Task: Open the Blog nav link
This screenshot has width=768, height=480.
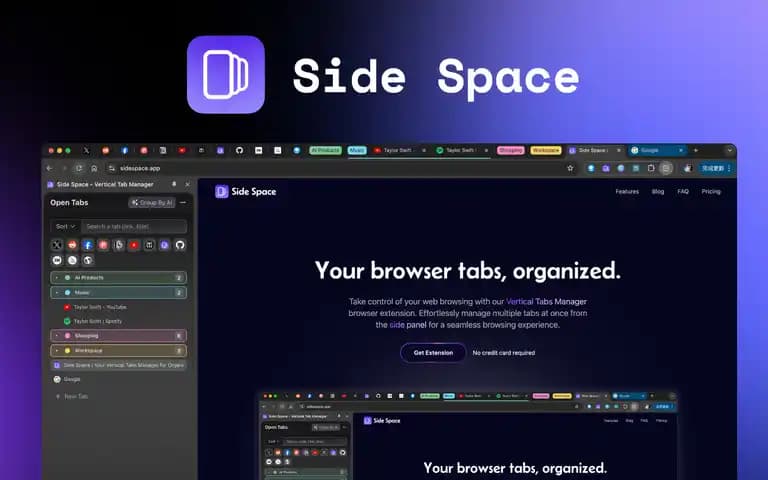Action: [658, 192]
